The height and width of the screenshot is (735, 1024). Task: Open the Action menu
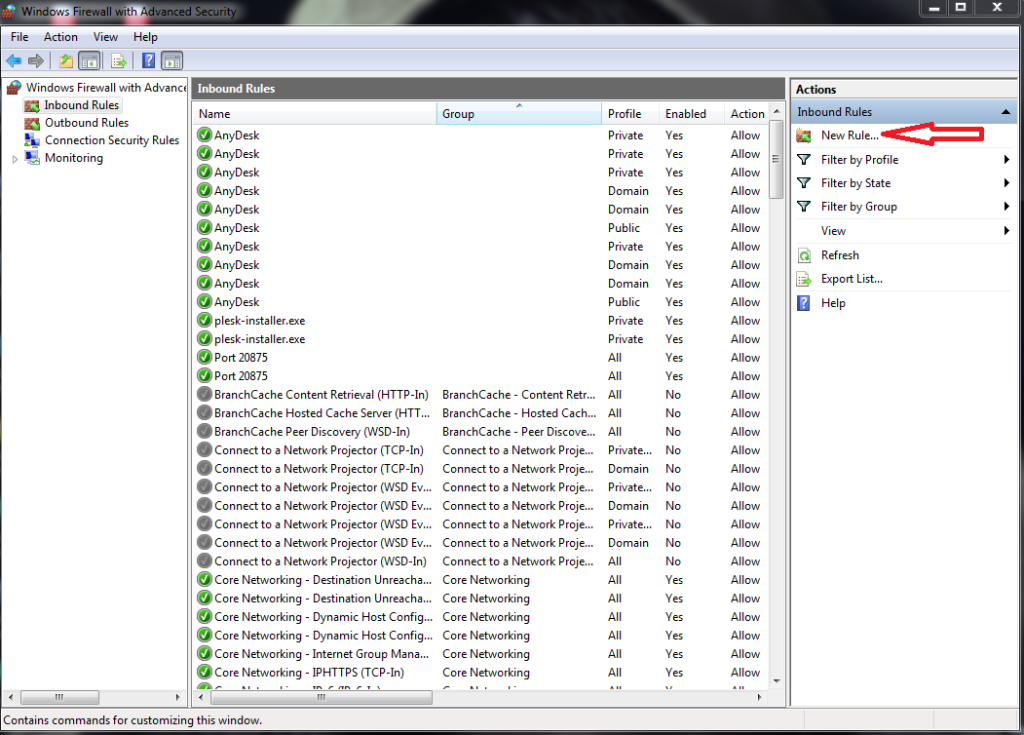(x=60, y=36)
